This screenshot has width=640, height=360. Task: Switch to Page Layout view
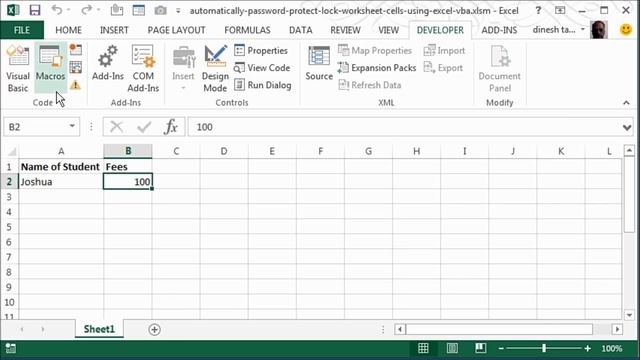coord(452,348)
